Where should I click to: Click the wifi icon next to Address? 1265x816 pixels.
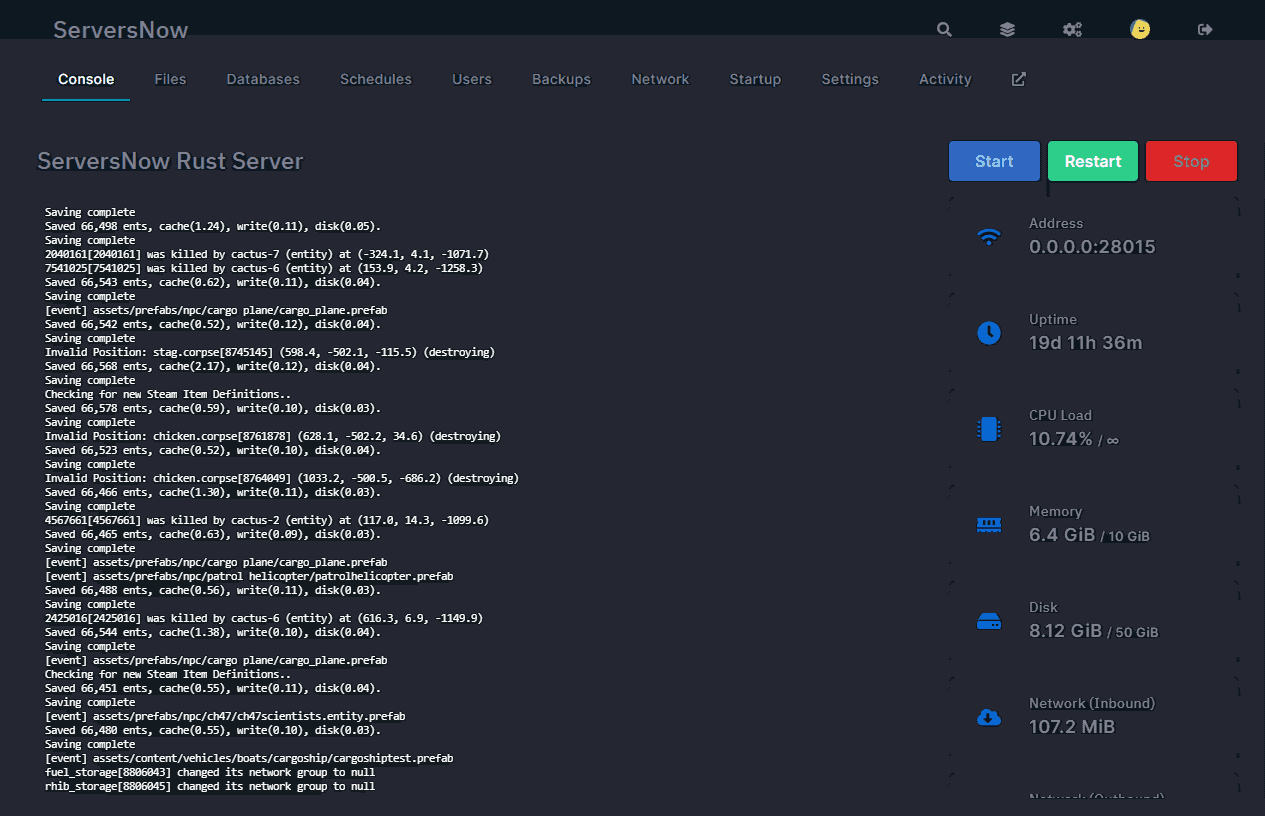[x=988, y=237]
